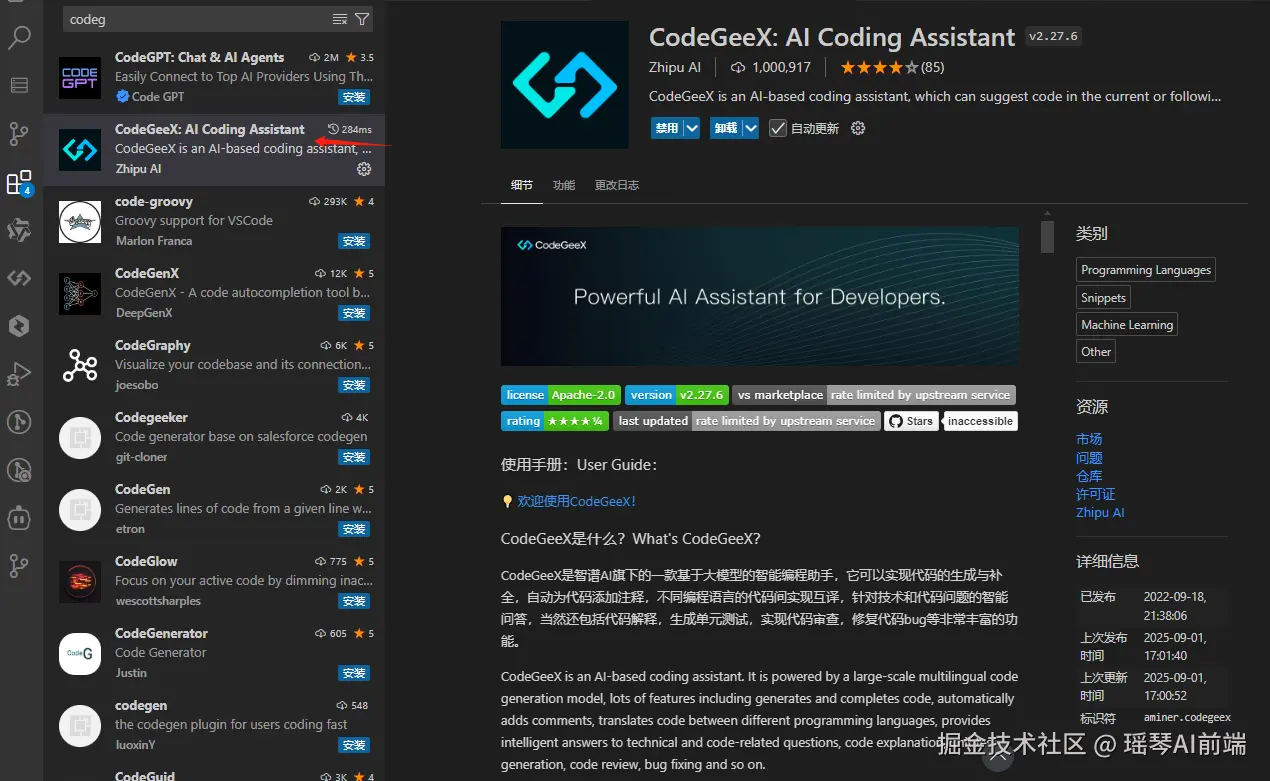Click the hexagon icon in the activity bar
Viewport: 1270px width, 781px height.
[x=19, y=326]
